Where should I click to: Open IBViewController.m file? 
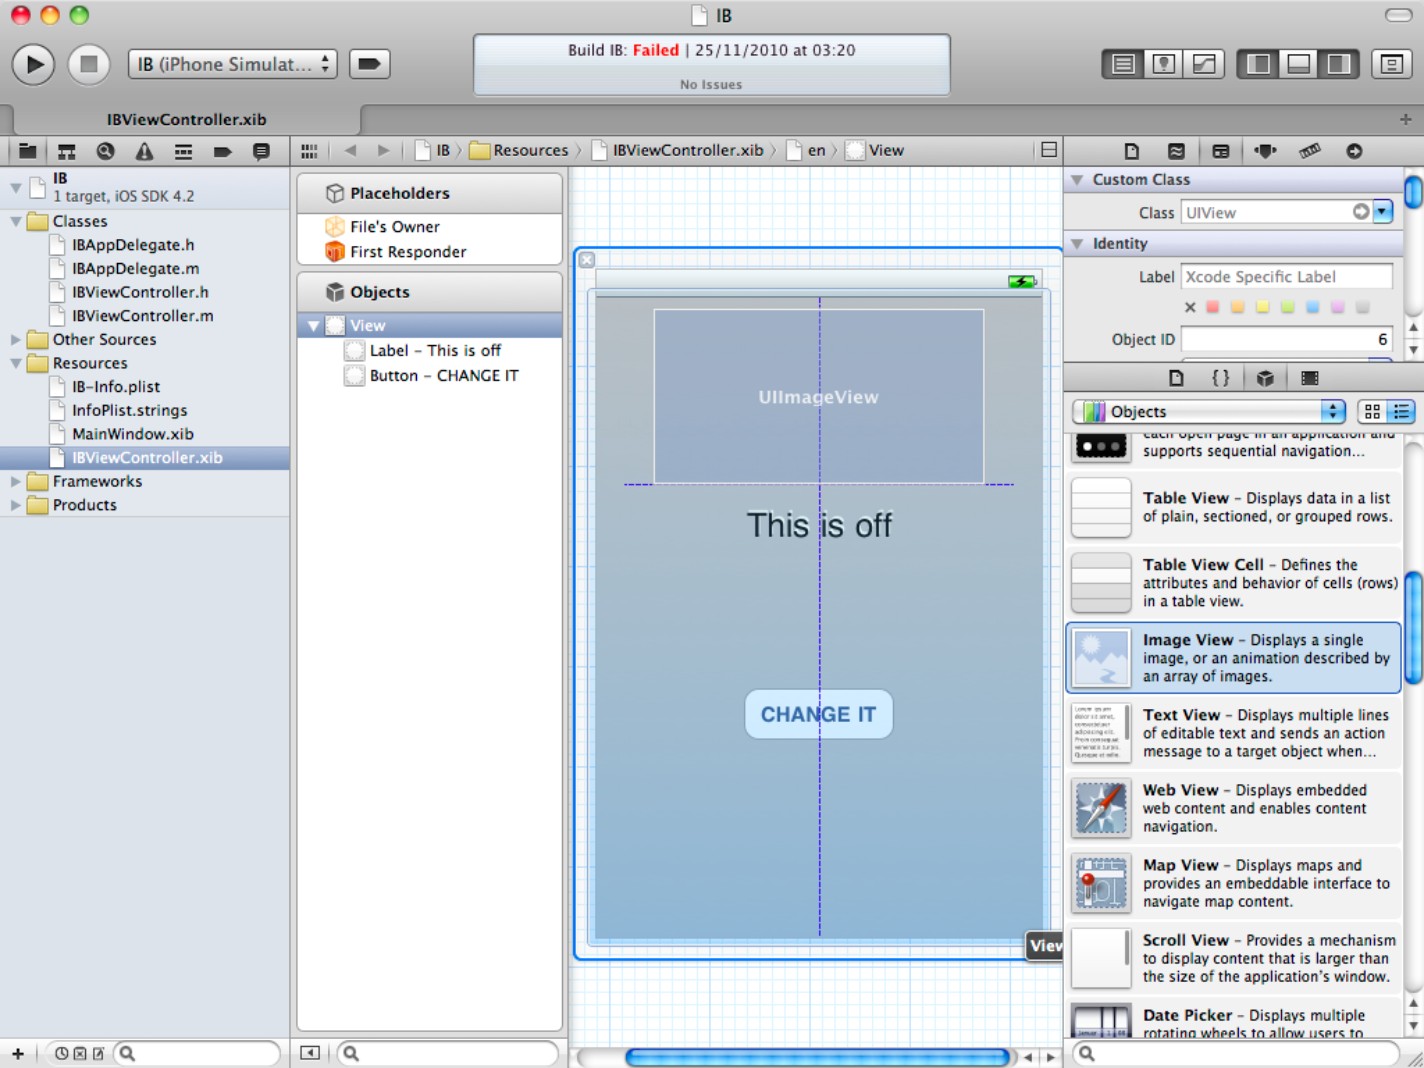pyautogui.click(x=142, y=316)
